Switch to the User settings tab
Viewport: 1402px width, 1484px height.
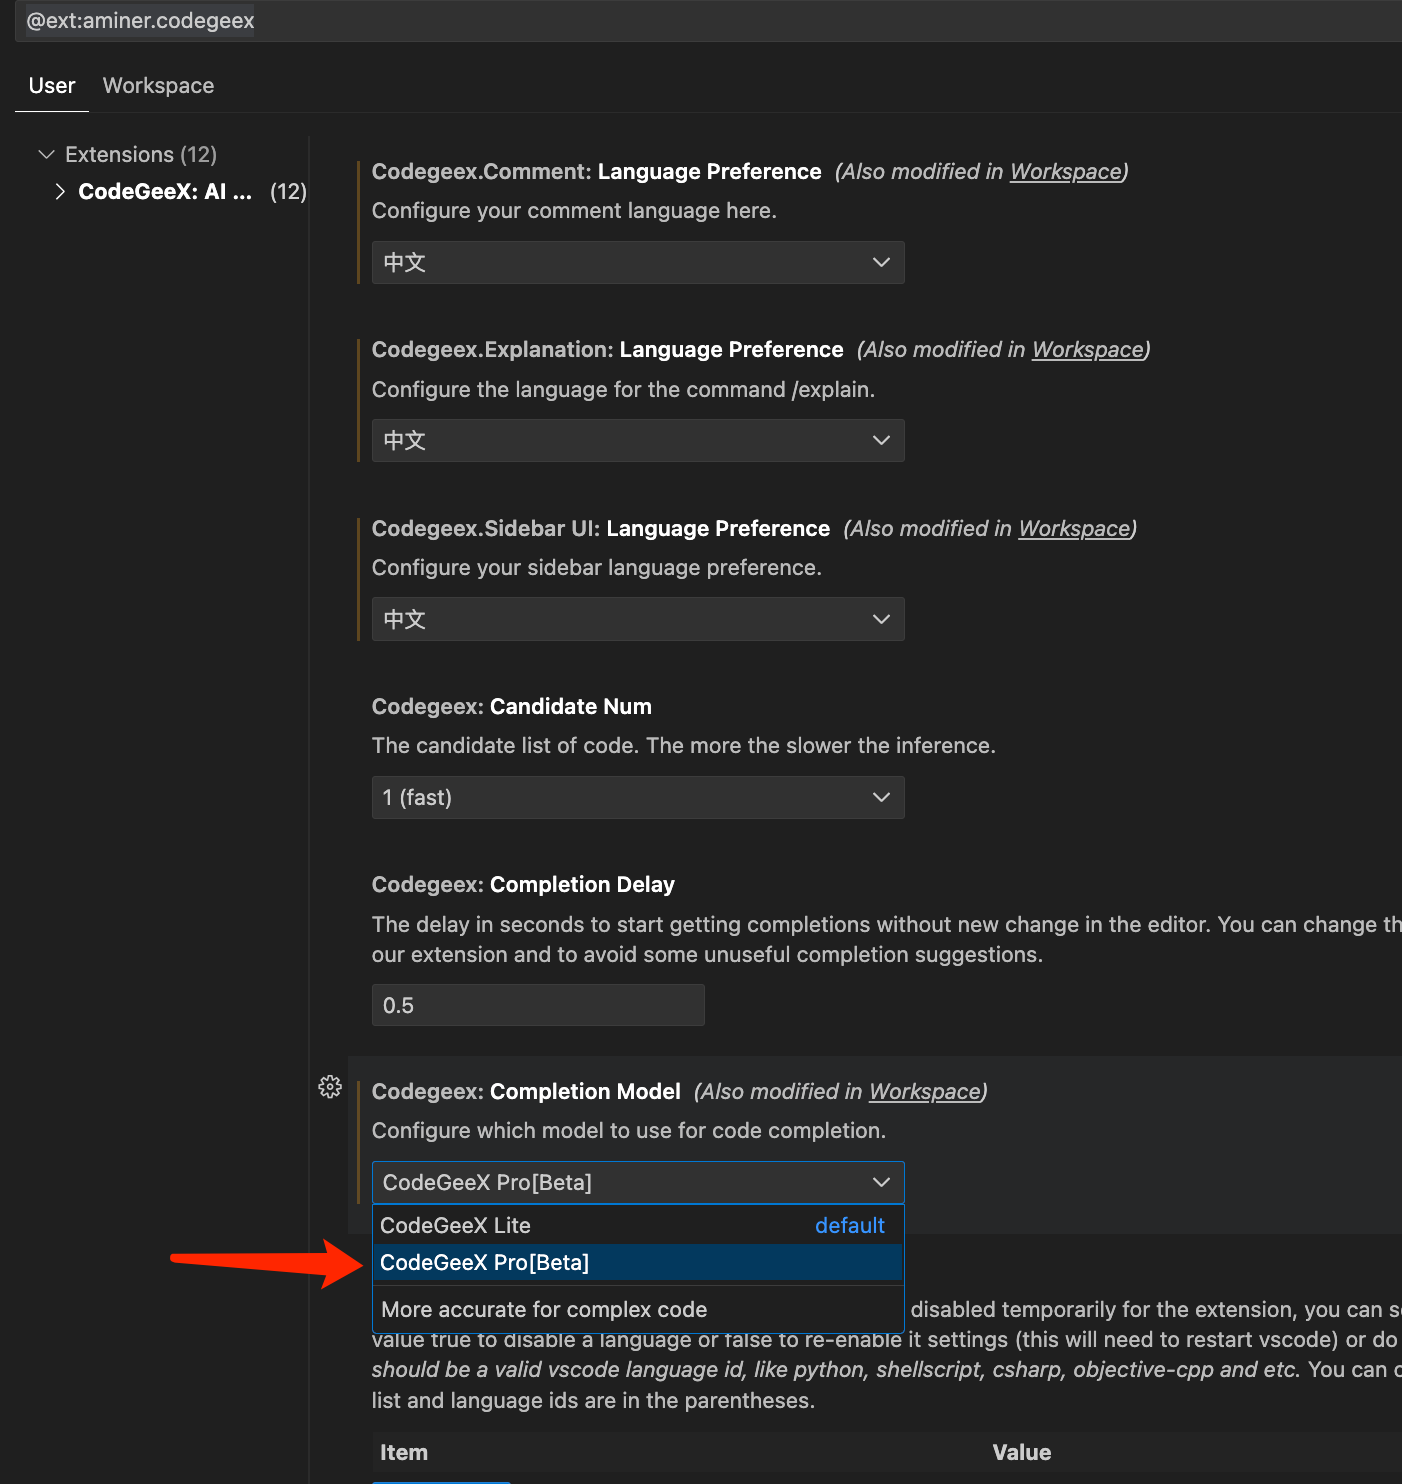[52, 86]
